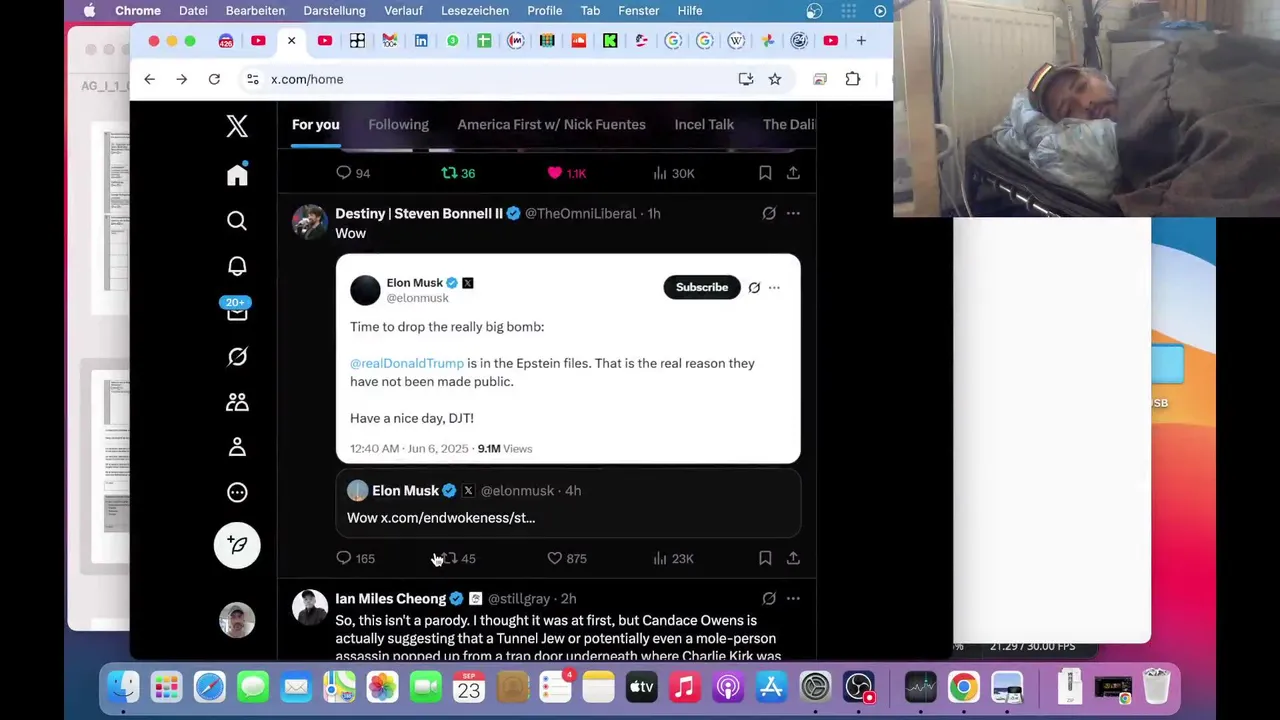This screenshot has height=720, width=1280.
Task: Go back in Chrome
Action: (x=150, y=79)
